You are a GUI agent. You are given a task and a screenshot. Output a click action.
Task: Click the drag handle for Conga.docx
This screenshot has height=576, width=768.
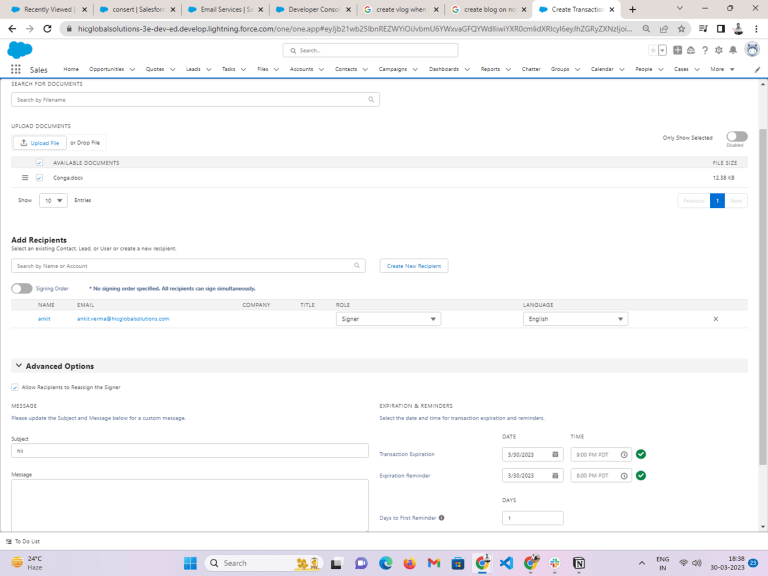coord(25,177)
